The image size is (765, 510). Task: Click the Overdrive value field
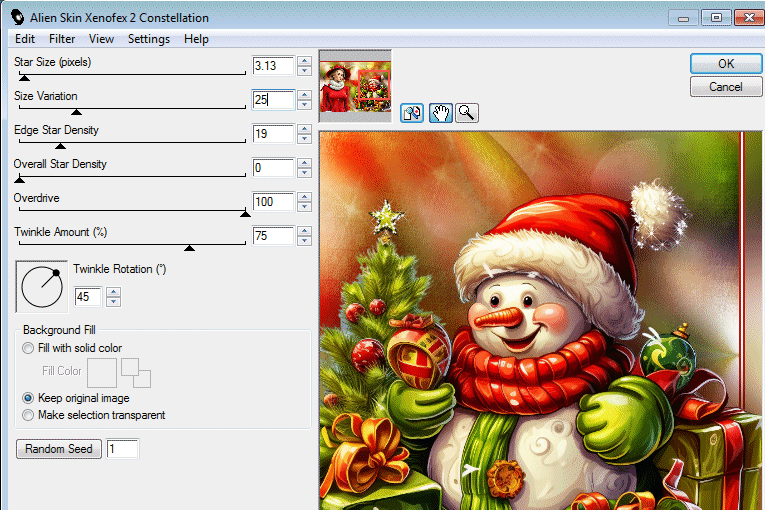tap(273, 202)
